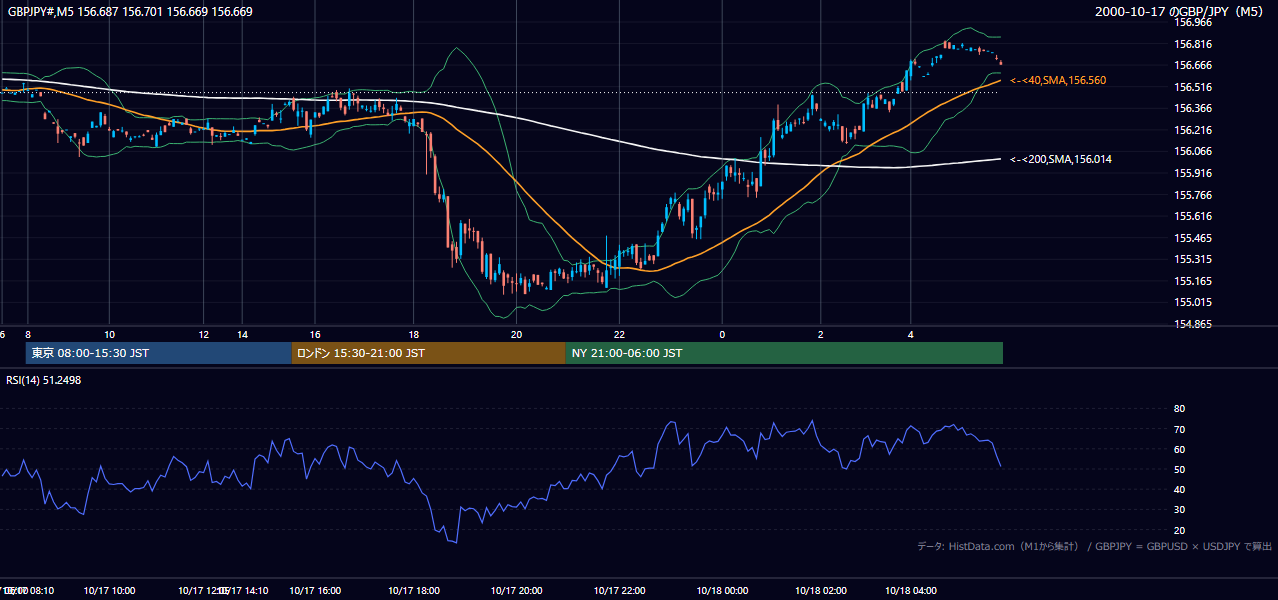Viewport: 1278px width, 600px height.
Task: Click hour label 0 under the price chart
Action: [722, 334]
